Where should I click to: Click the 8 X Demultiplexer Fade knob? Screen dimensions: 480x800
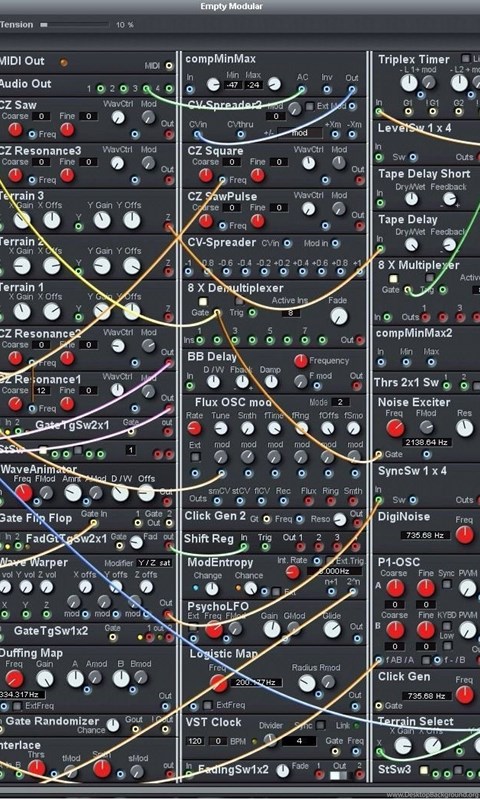[x=339, y=316]
